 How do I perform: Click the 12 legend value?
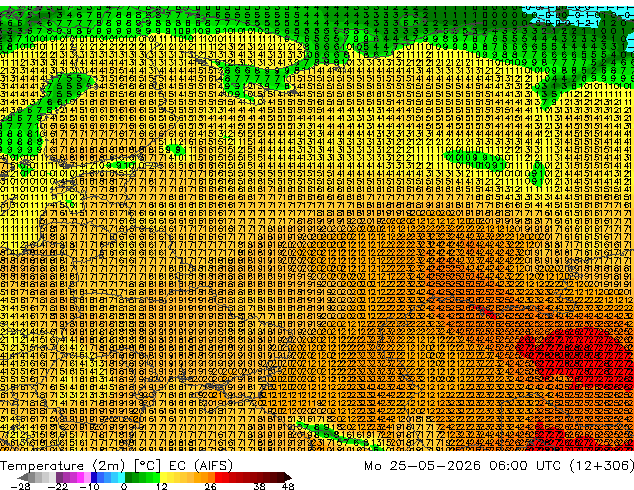tap(161, 486)
